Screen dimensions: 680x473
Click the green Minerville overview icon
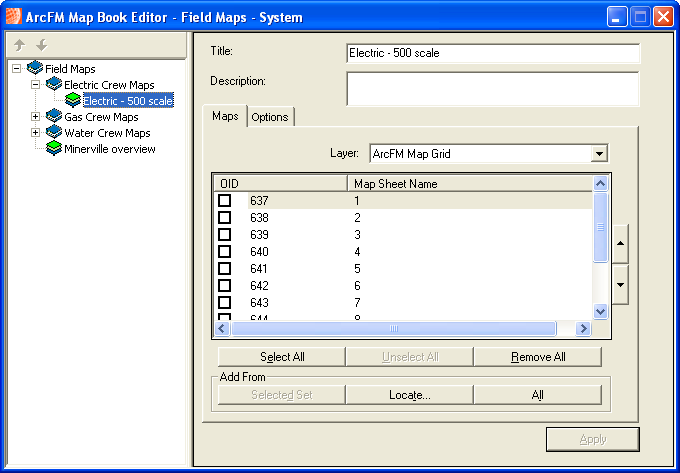click(54, 148)
